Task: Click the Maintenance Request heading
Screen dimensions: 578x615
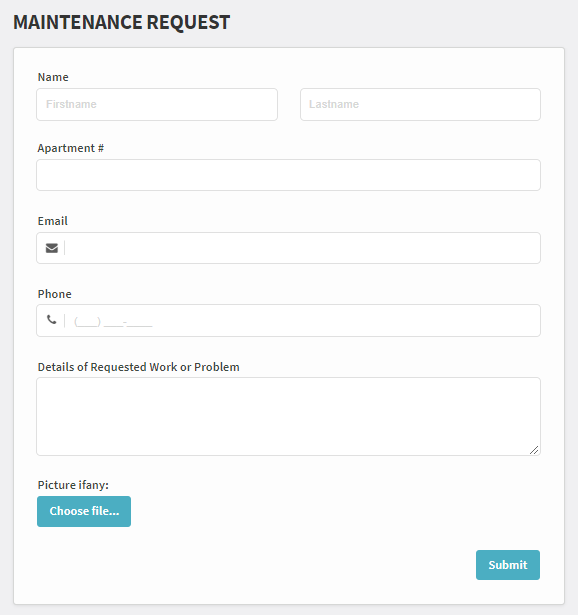Action: pyautogui.click(x=122, y=22)
